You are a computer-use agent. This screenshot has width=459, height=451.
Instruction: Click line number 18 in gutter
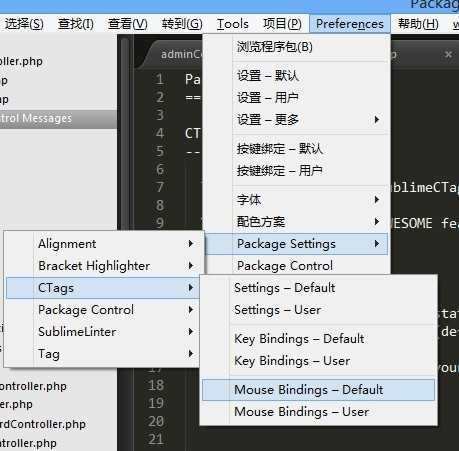(x=156, y=385)
